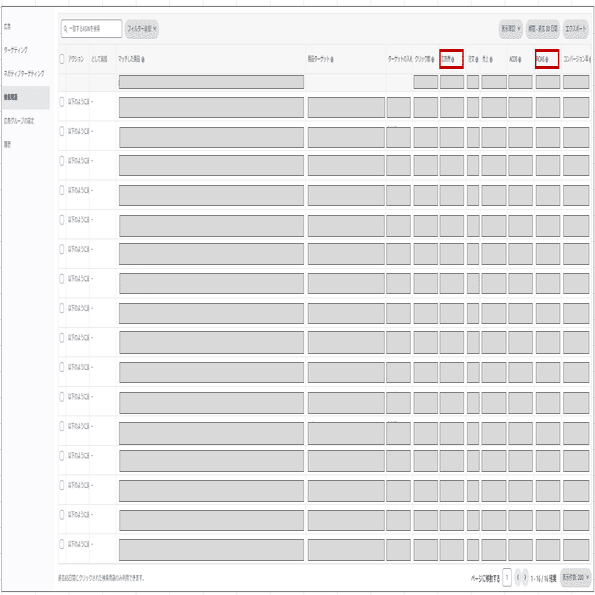Open the 履歴 sidebar tab
This screenshot has height=595, width=595.
[7, 144]
